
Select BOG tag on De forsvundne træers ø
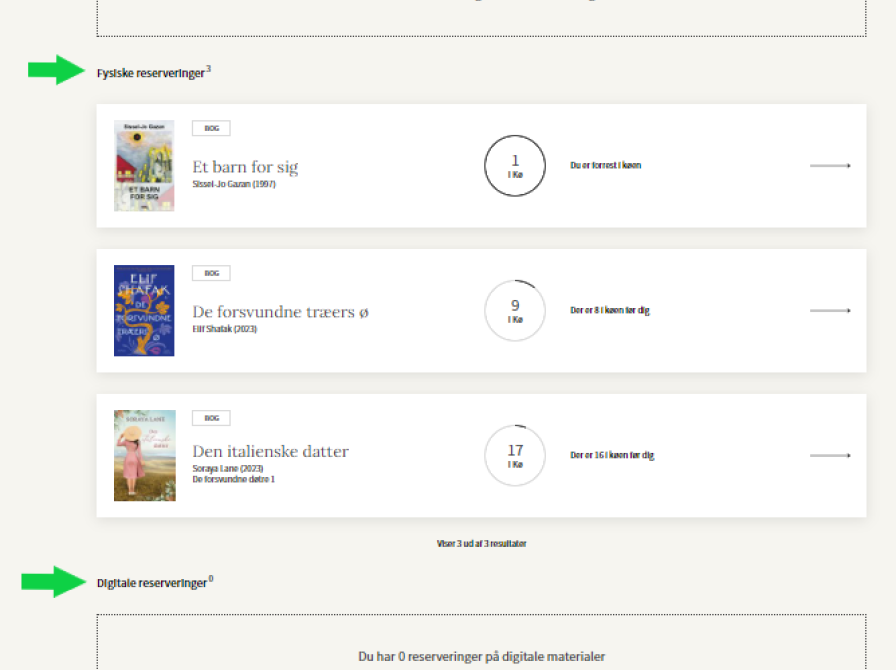pos(211,273)
